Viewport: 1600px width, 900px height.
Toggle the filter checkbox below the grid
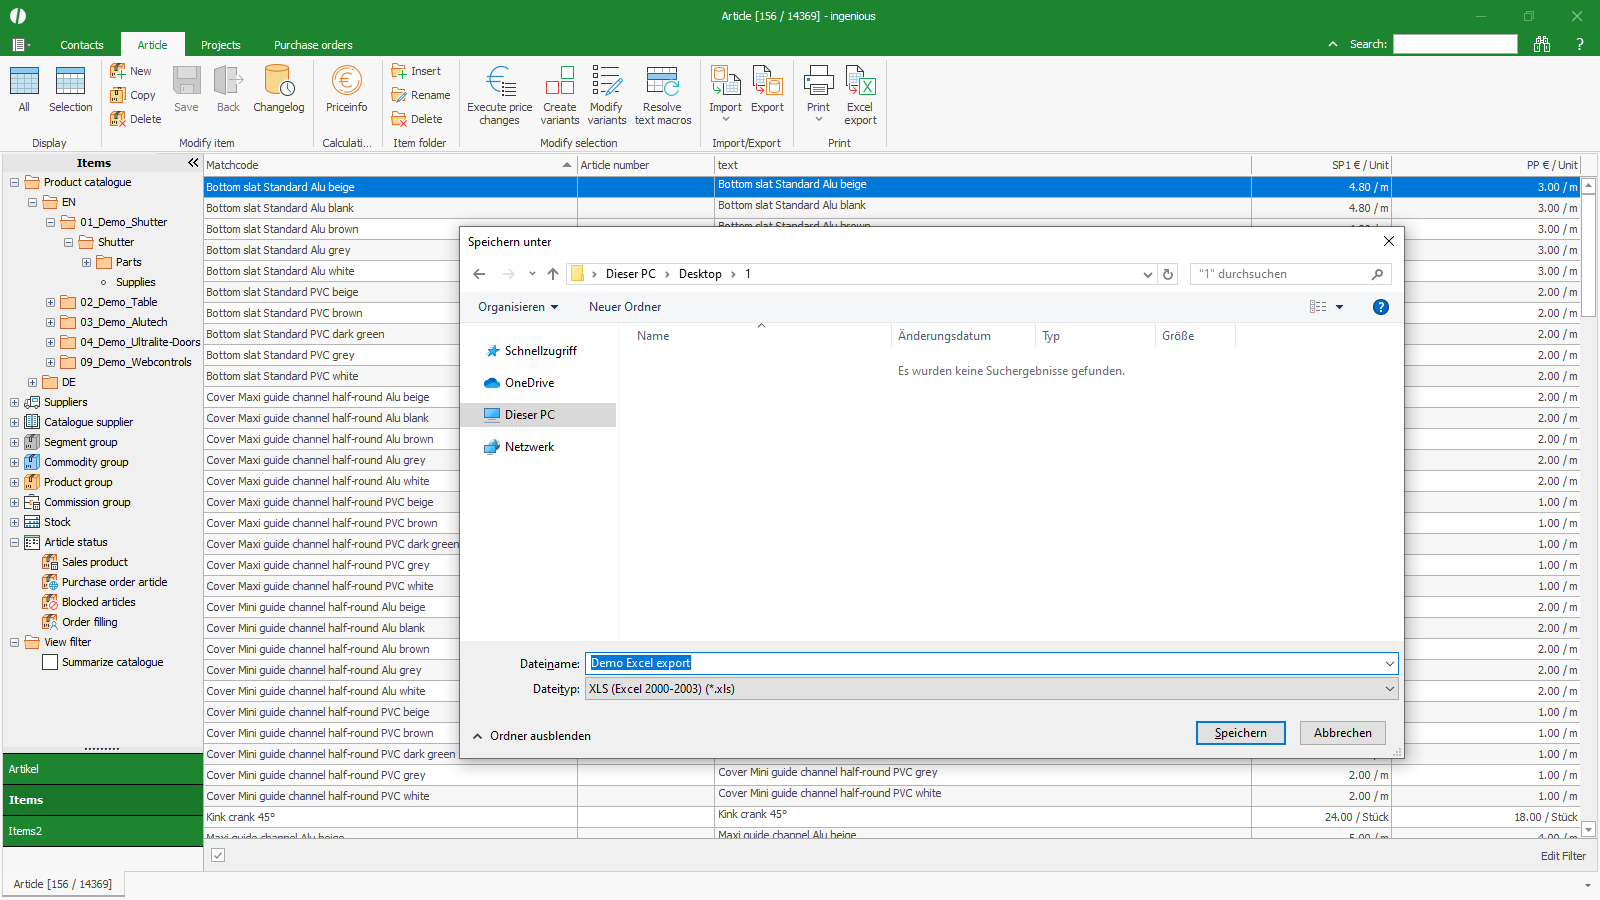(x=218, y=855)
